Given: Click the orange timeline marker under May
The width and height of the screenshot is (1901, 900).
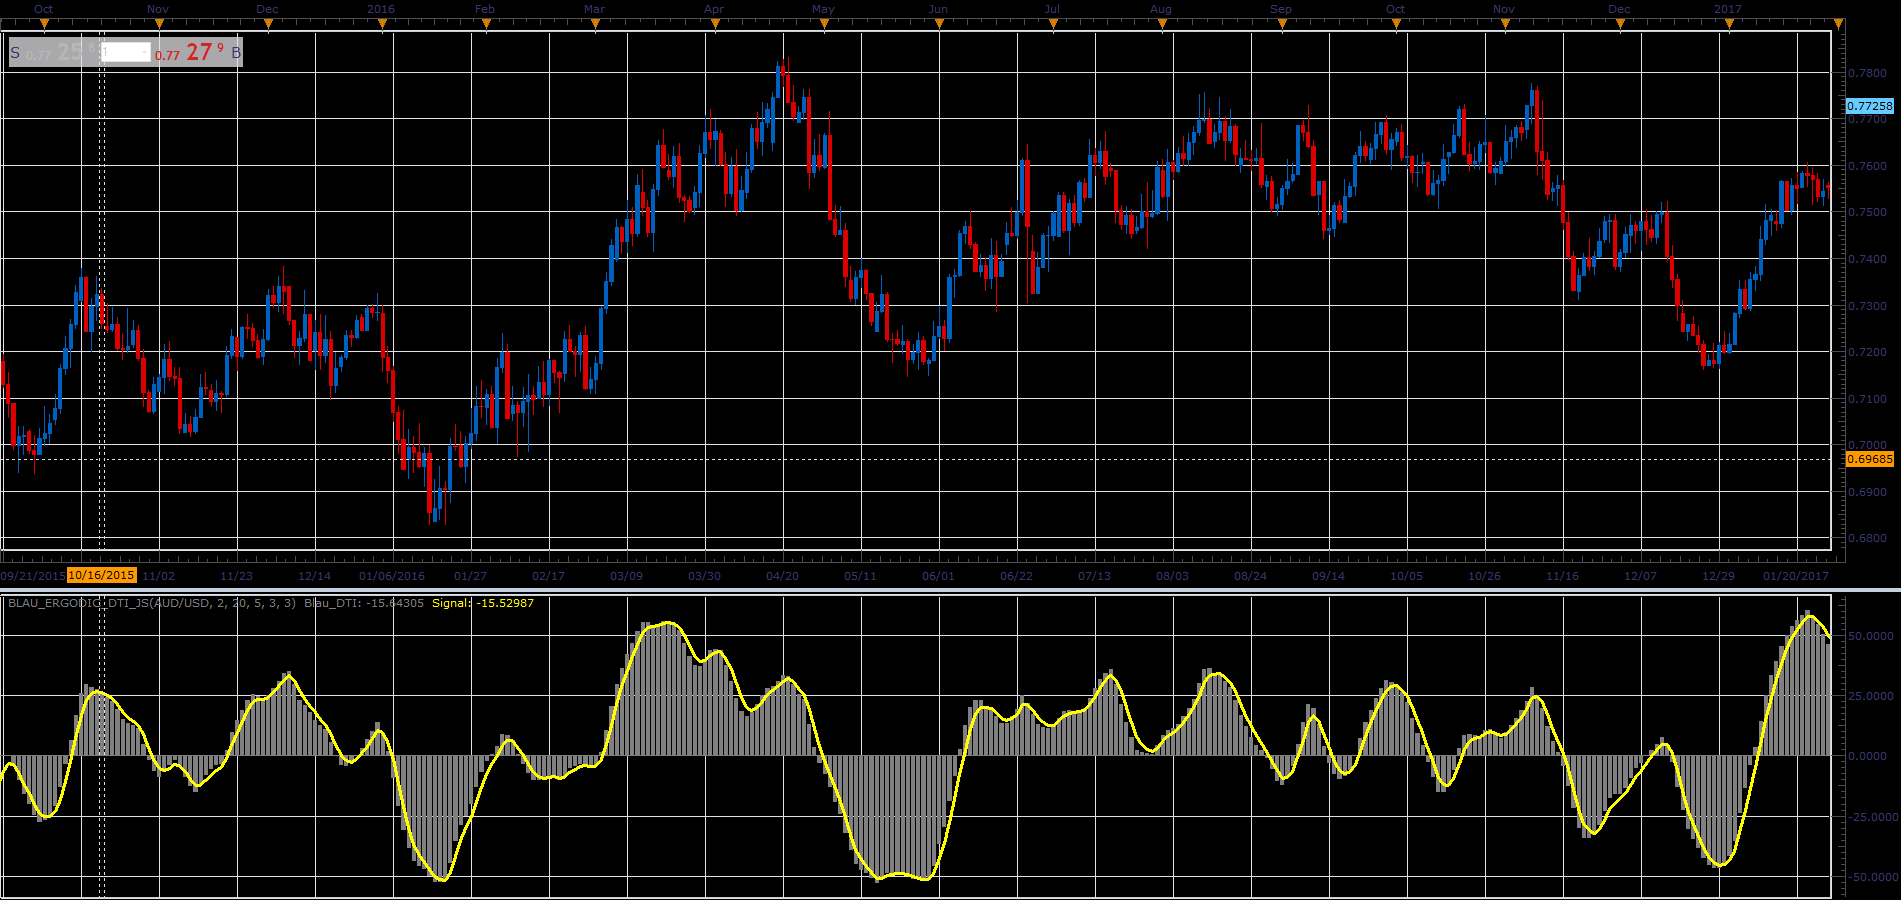Looking at the screenshot, I should 824,23.
